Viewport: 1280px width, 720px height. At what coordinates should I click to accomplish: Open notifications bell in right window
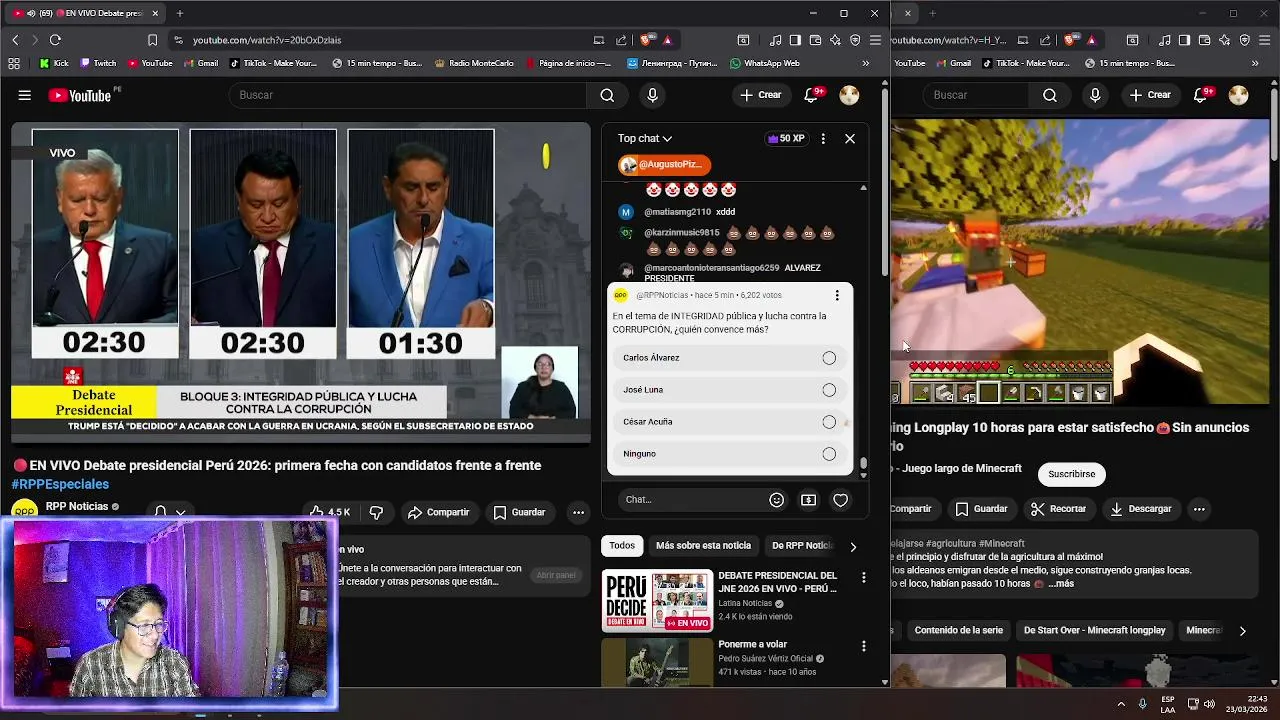pos(1202,95)
